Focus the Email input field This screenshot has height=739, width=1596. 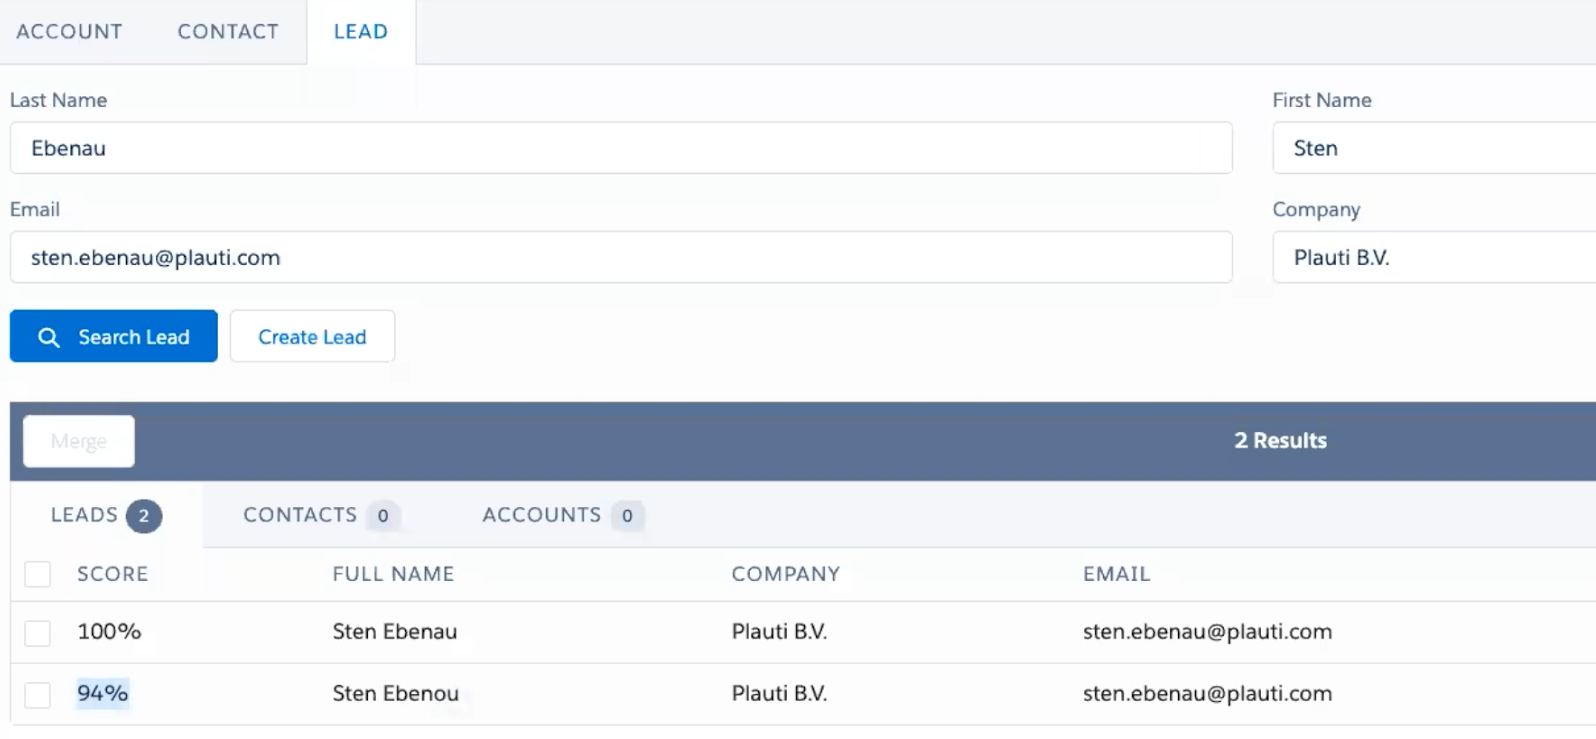click(621, 257)
